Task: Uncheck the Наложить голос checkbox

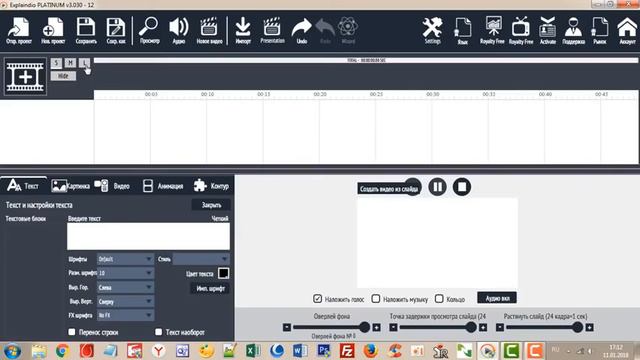Action: [317, 299]
